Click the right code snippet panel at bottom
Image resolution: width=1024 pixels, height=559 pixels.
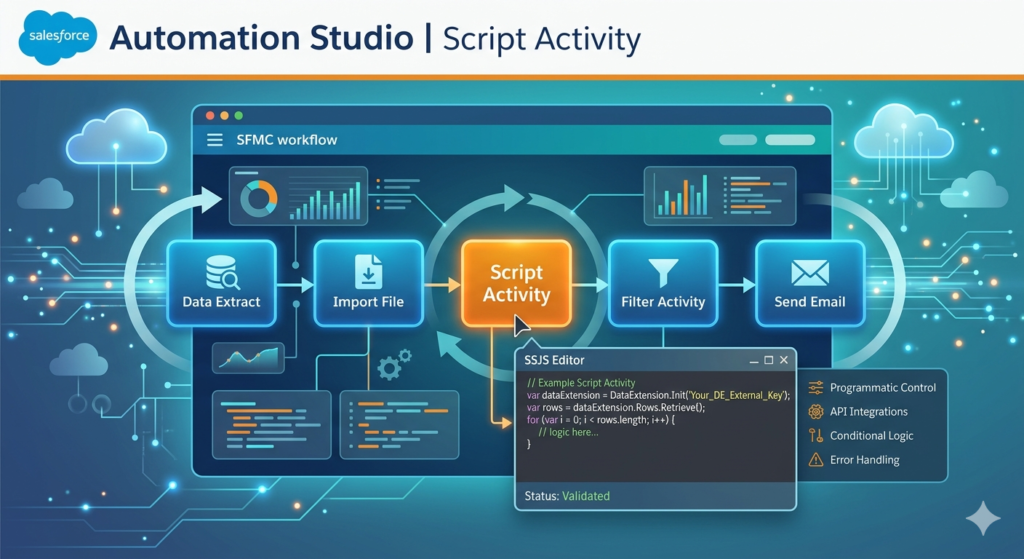400,425
